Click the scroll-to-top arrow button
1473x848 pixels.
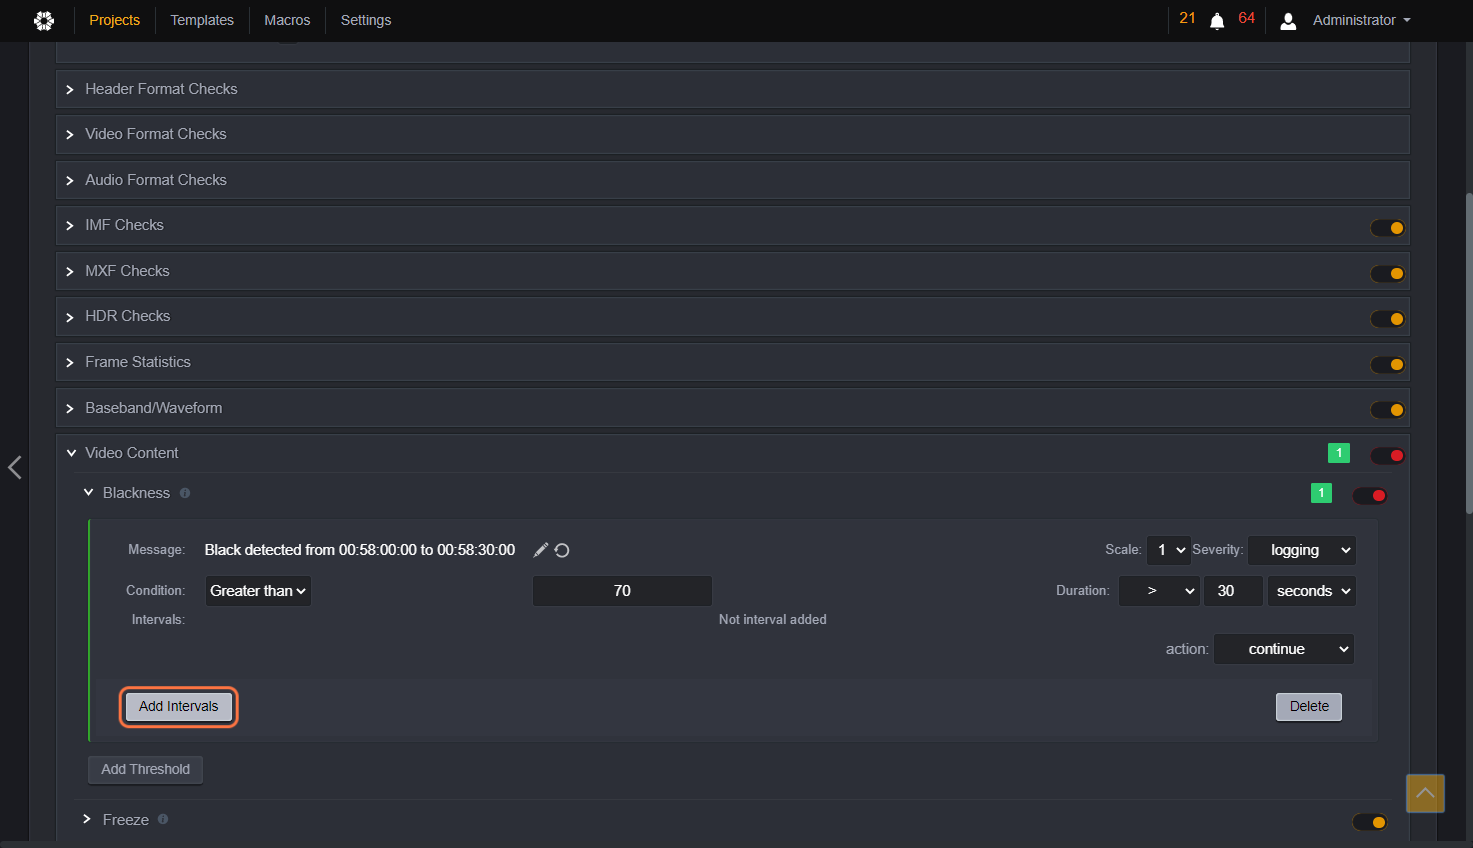(1425, 793)
